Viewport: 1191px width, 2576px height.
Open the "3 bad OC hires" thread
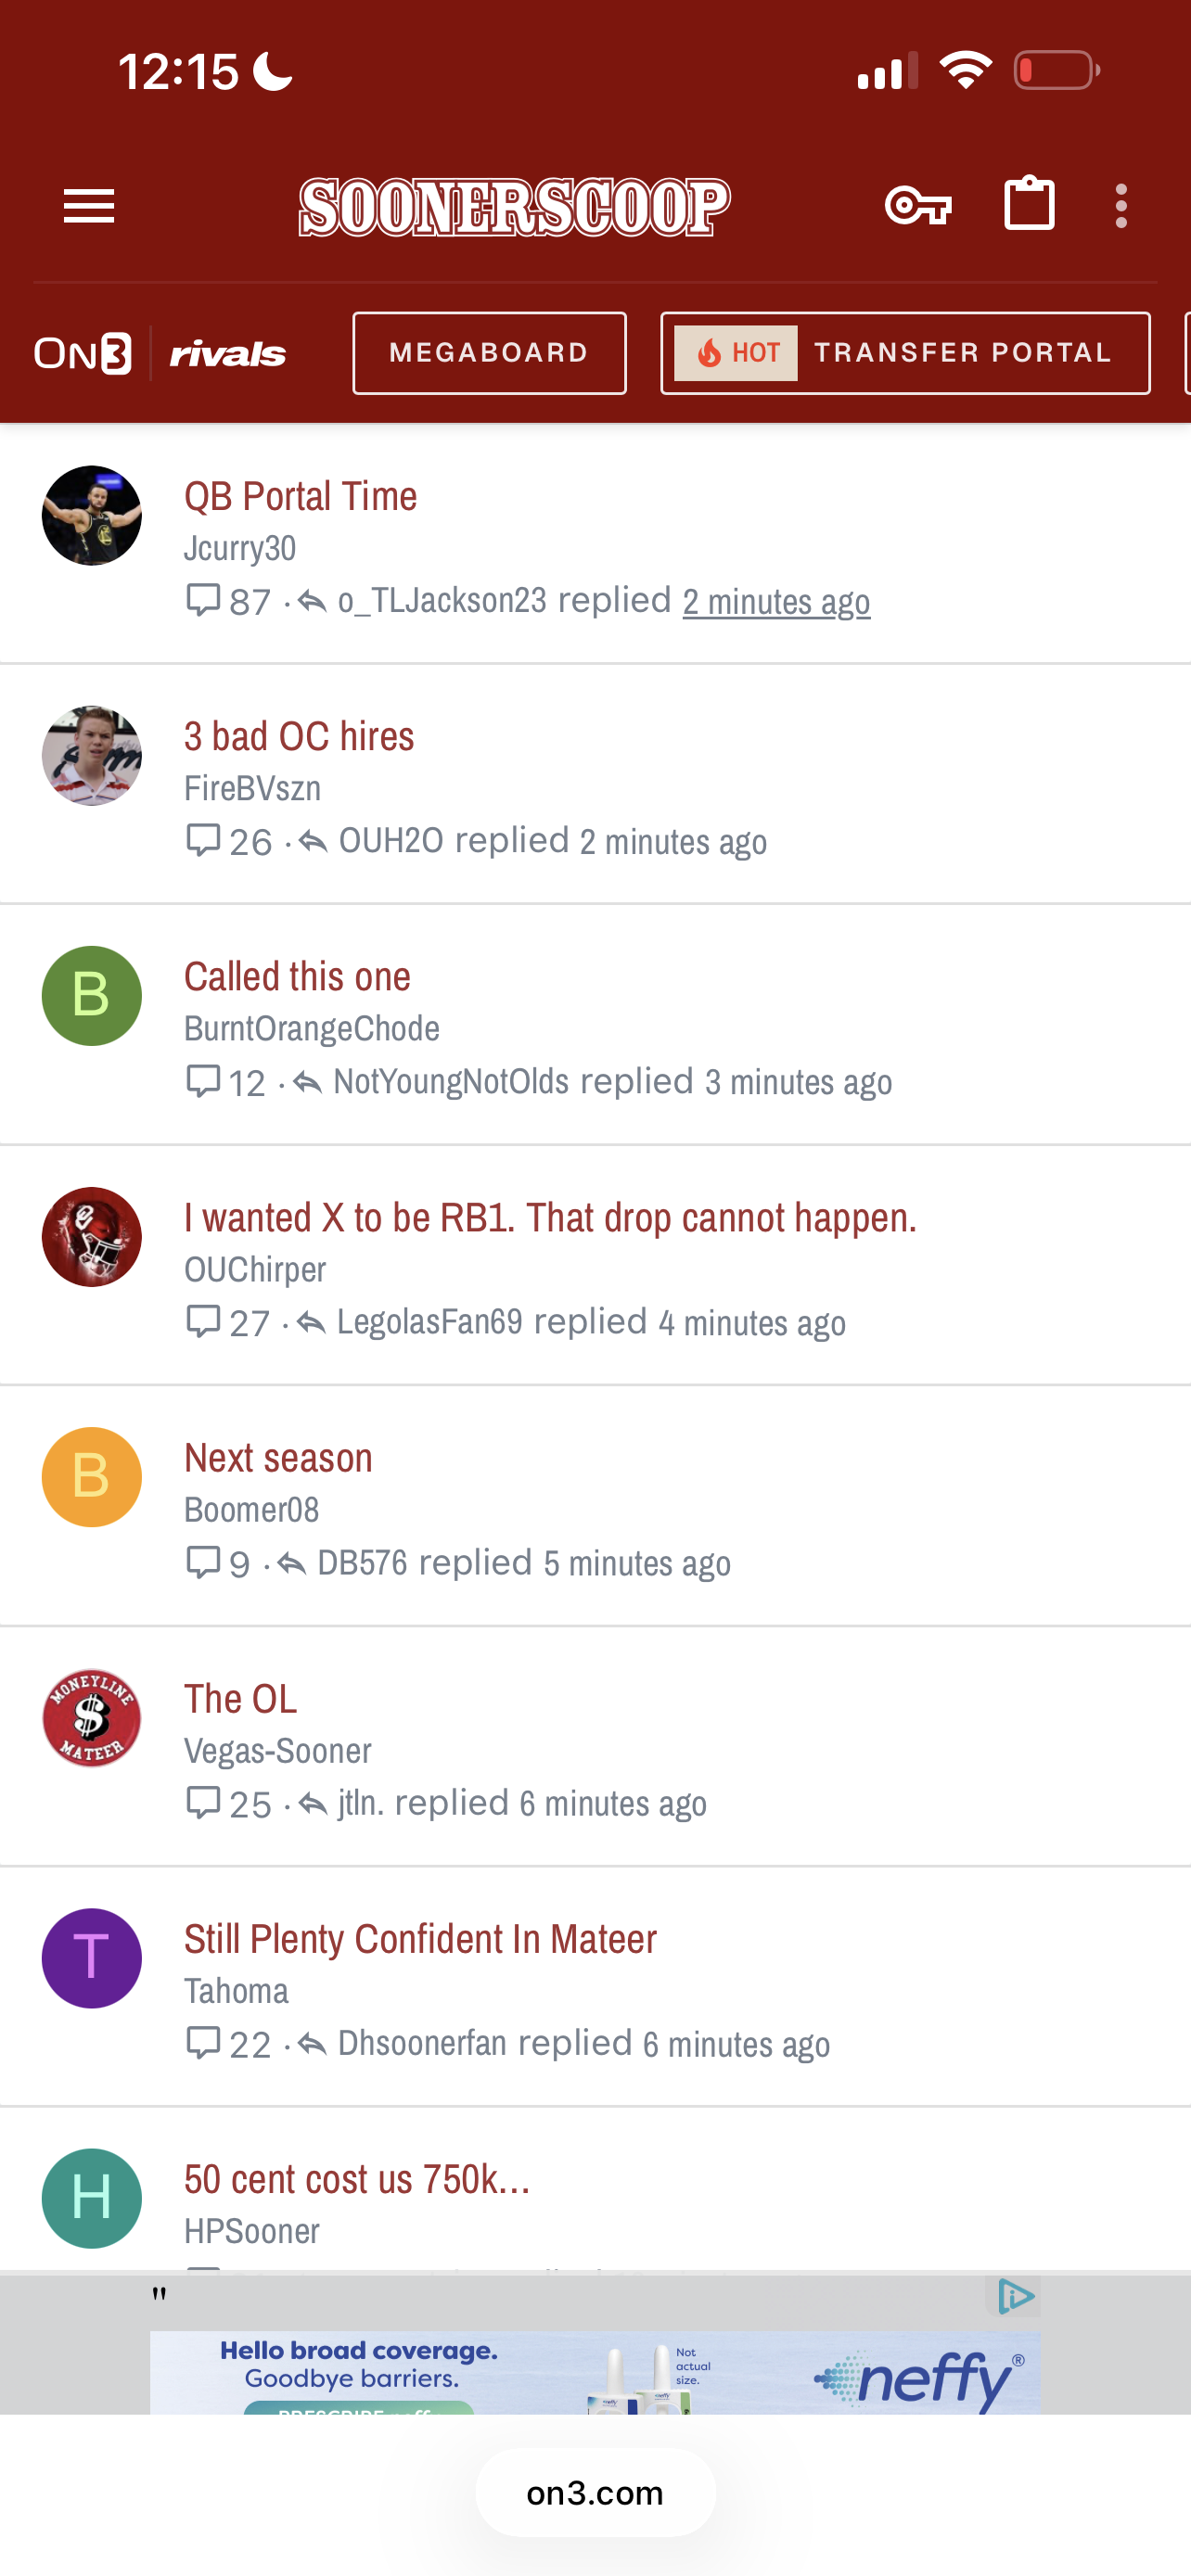(299, 736)
